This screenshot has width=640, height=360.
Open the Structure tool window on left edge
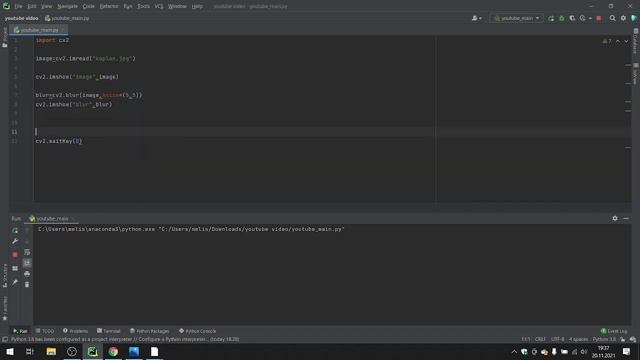tap(4, 276)
